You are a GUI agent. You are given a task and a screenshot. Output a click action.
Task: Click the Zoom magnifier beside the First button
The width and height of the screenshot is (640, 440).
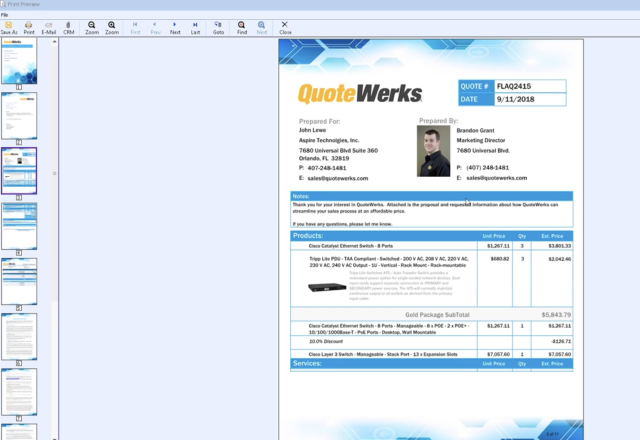(x=111, y=28)
